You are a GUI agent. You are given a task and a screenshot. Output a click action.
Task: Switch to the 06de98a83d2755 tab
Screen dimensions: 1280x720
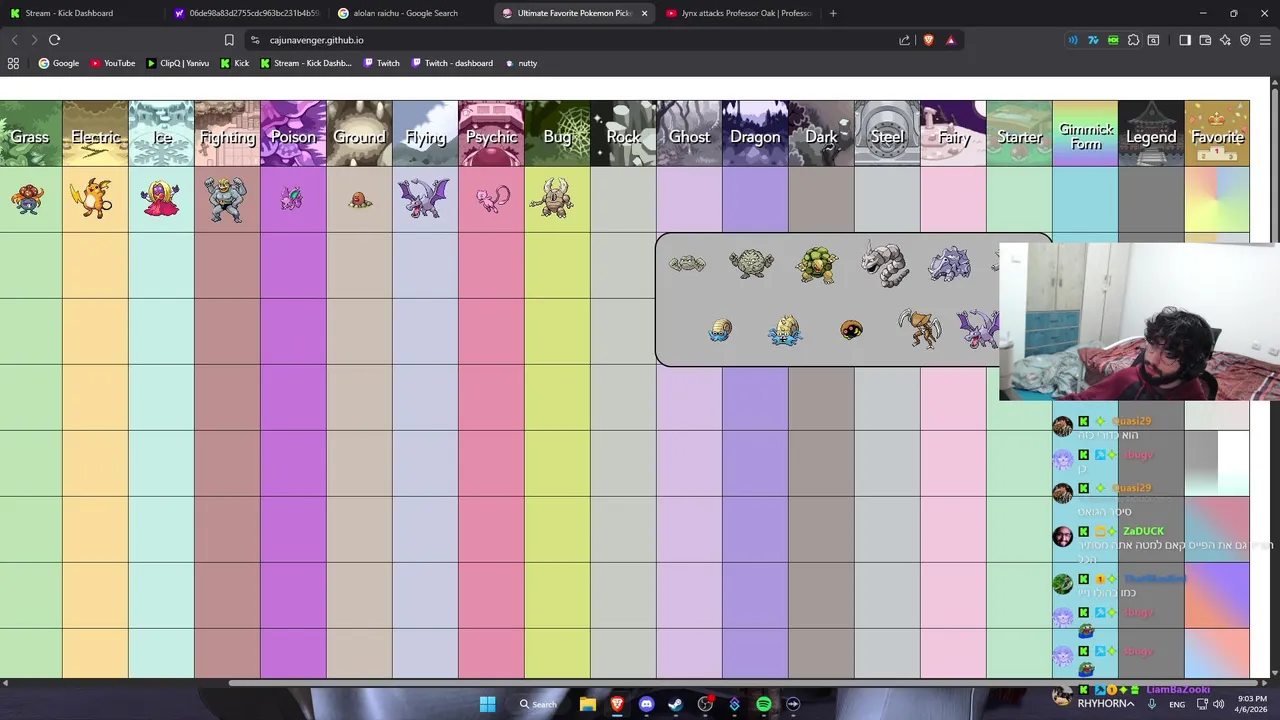tap(246, 13)
